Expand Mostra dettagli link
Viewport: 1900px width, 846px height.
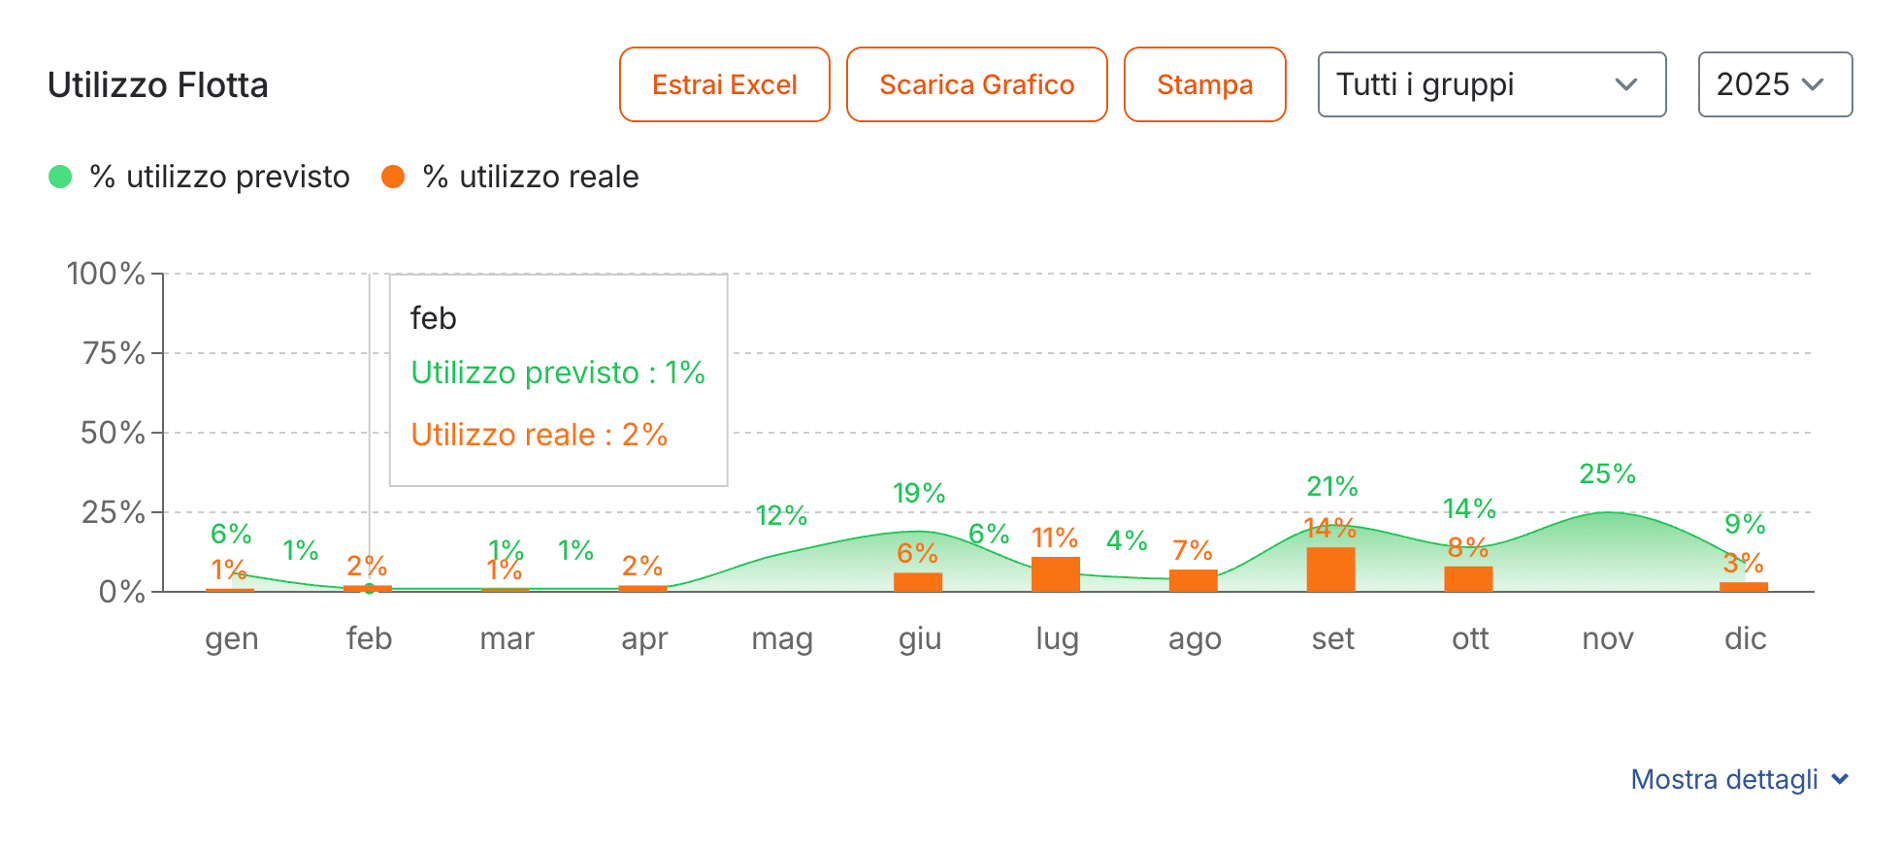click(x=1724, y=779)
